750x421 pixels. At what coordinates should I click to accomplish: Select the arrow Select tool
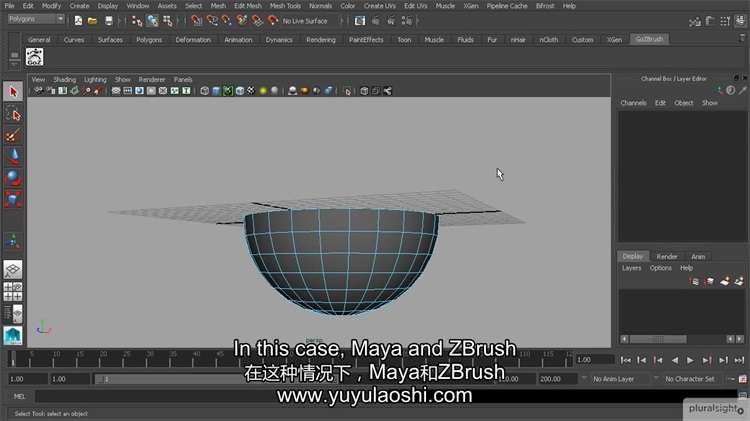[13, 91]
